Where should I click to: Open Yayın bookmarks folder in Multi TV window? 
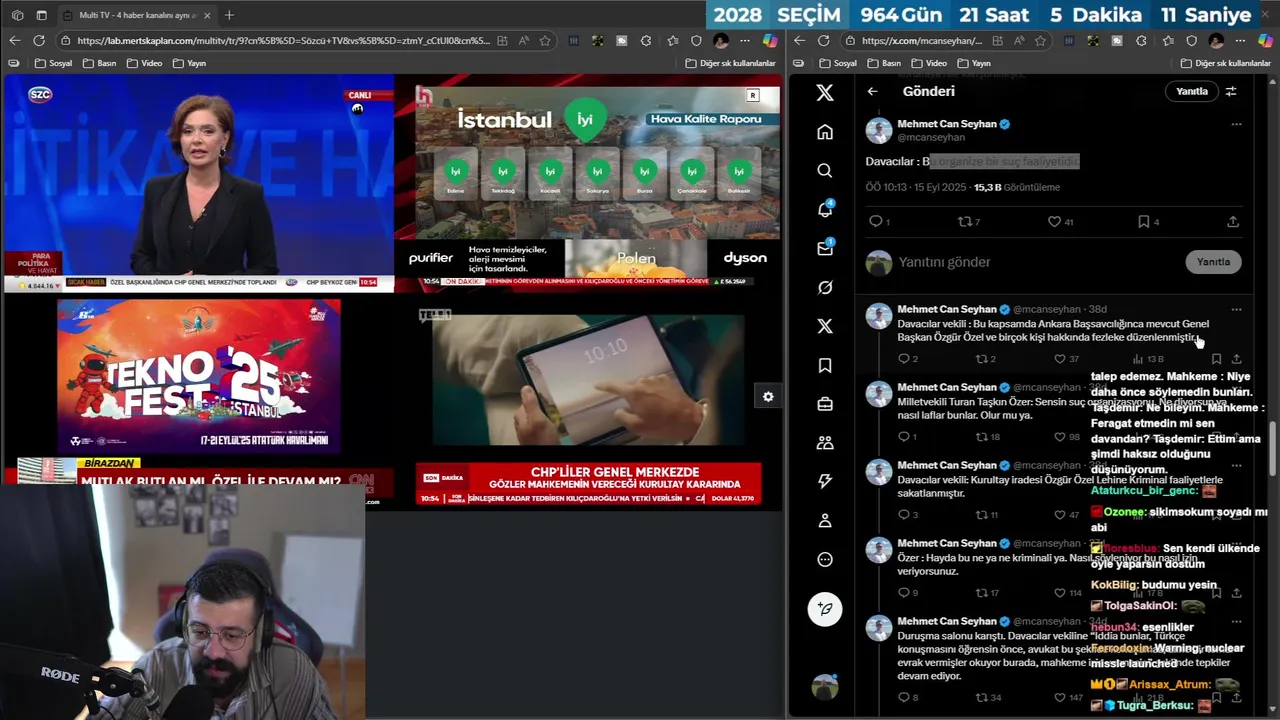189,63
